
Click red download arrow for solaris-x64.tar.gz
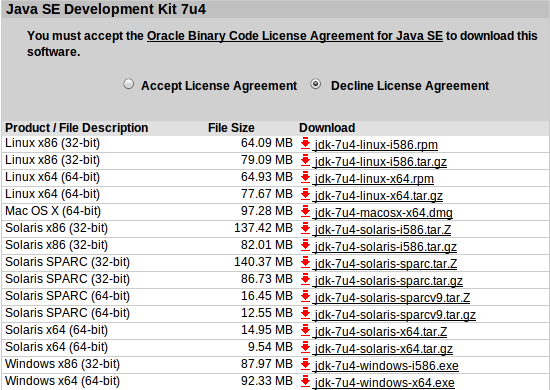pyautogui.click(x=306, y=347)
